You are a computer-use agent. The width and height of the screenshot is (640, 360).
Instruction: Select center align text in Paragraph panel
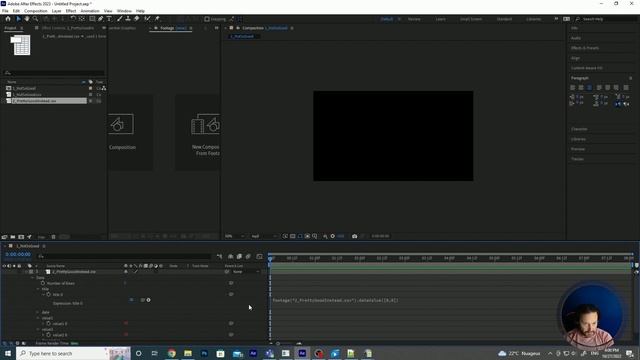[580, 87]
